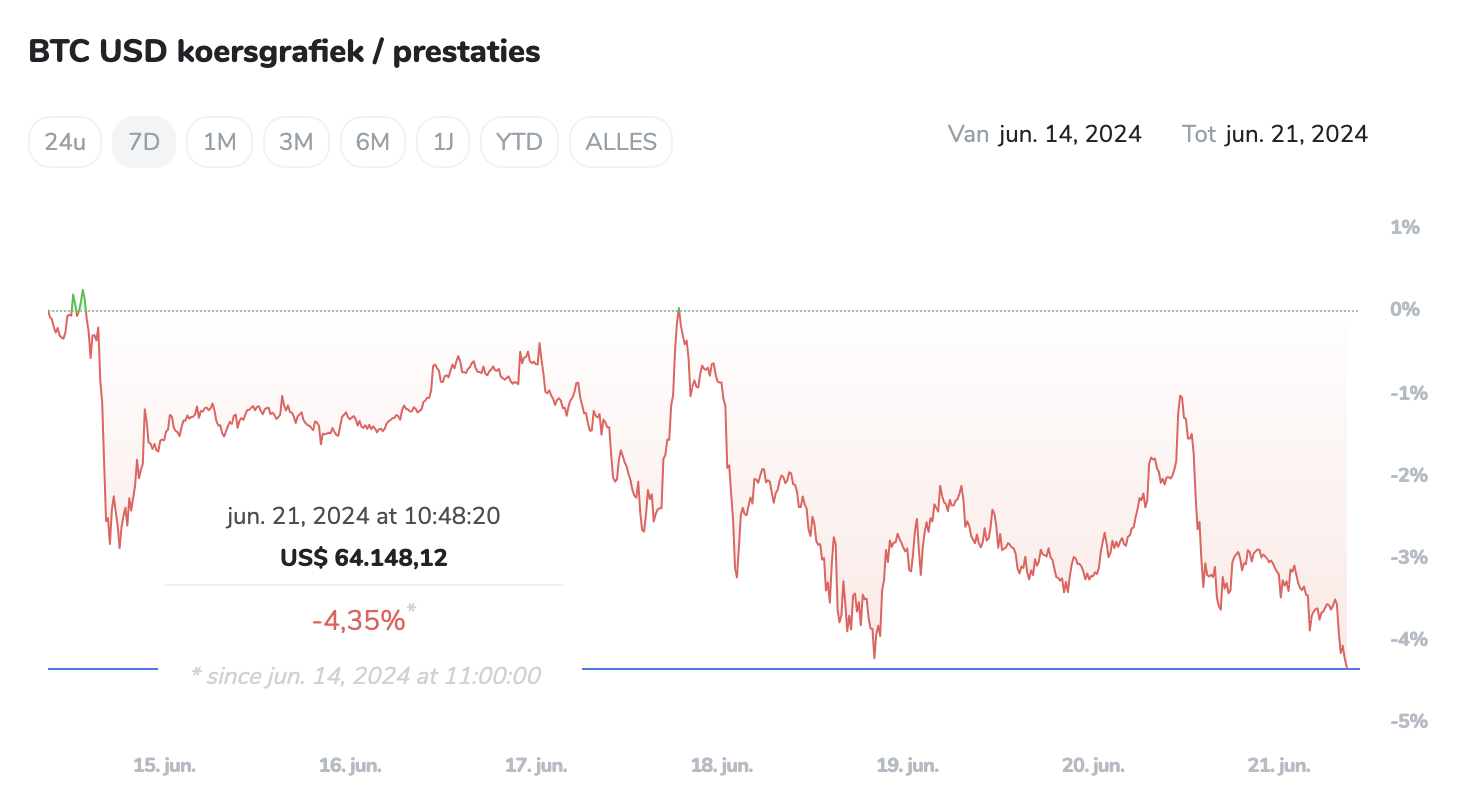Open the Tot end date field

(x=1296, y=134)
